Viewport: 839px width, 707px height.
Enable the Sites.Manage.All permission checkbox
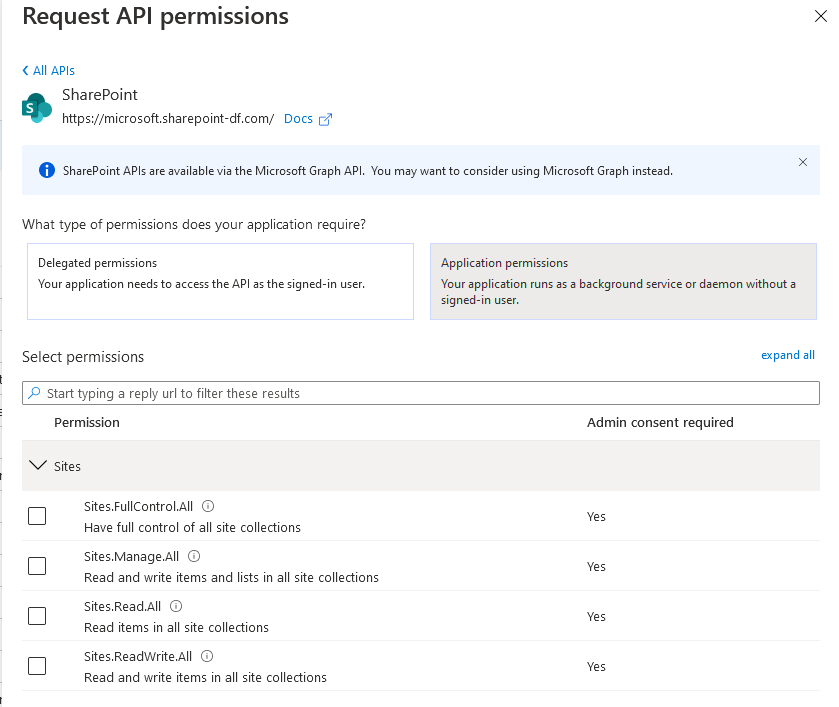(x=36, y=566)
